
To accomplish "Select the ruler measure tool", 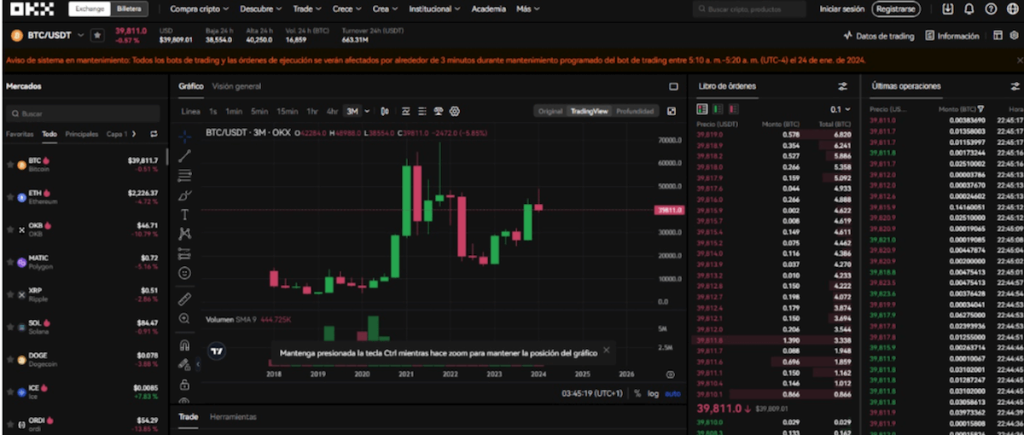I will click(x=185, y=299).
